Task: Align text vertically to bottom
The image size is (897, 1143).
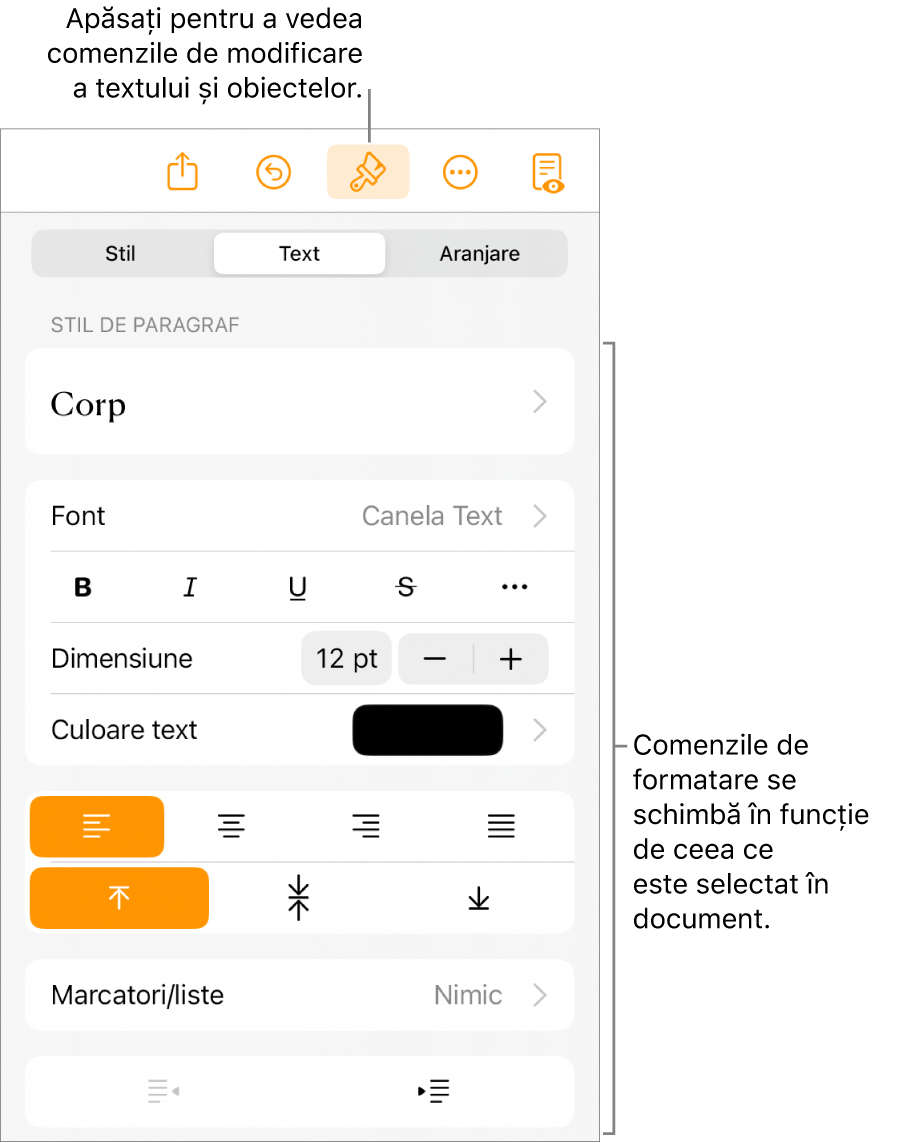Action: [x=479, y=898]
